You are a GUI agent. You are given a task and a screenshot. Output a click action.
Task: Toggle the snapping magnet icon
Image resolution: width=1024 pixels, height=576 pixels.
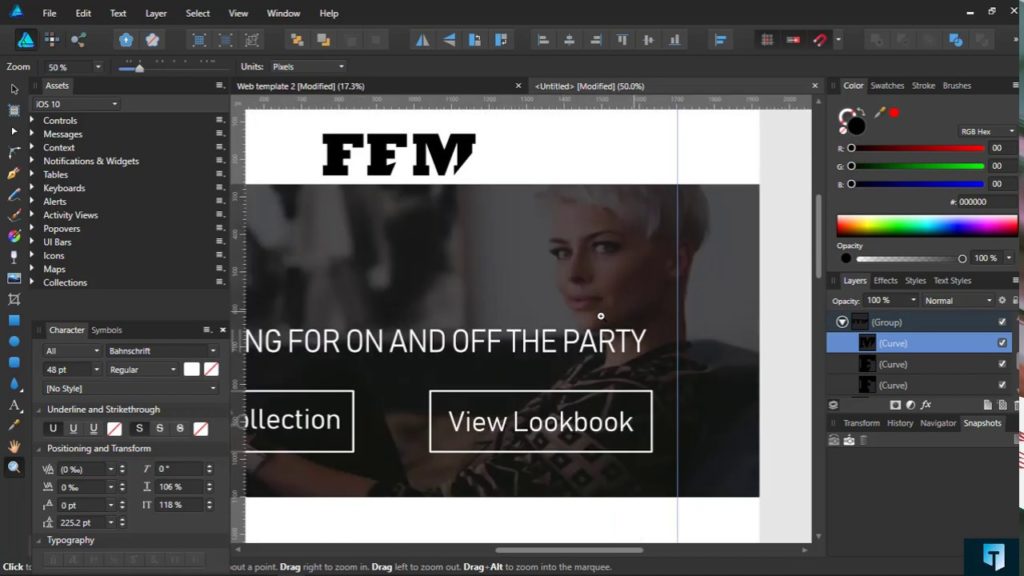[x=820, y=40]
